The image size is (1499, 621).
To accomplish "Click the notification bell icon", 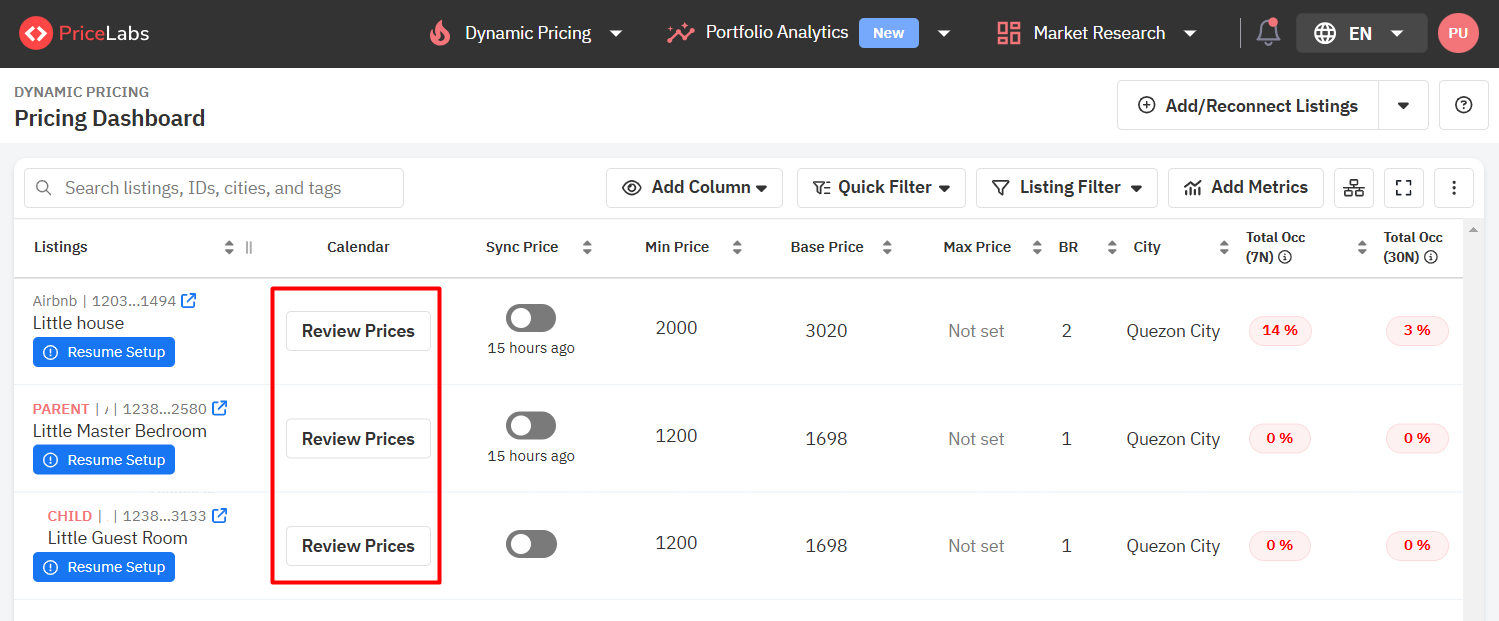I will pos(1268,32).
